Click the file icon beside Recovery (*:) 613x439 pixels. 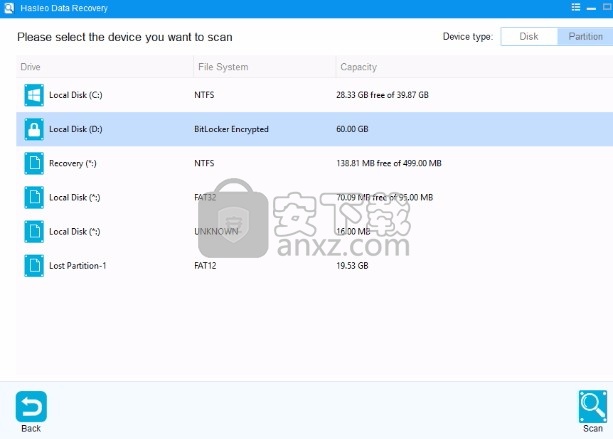34,163
